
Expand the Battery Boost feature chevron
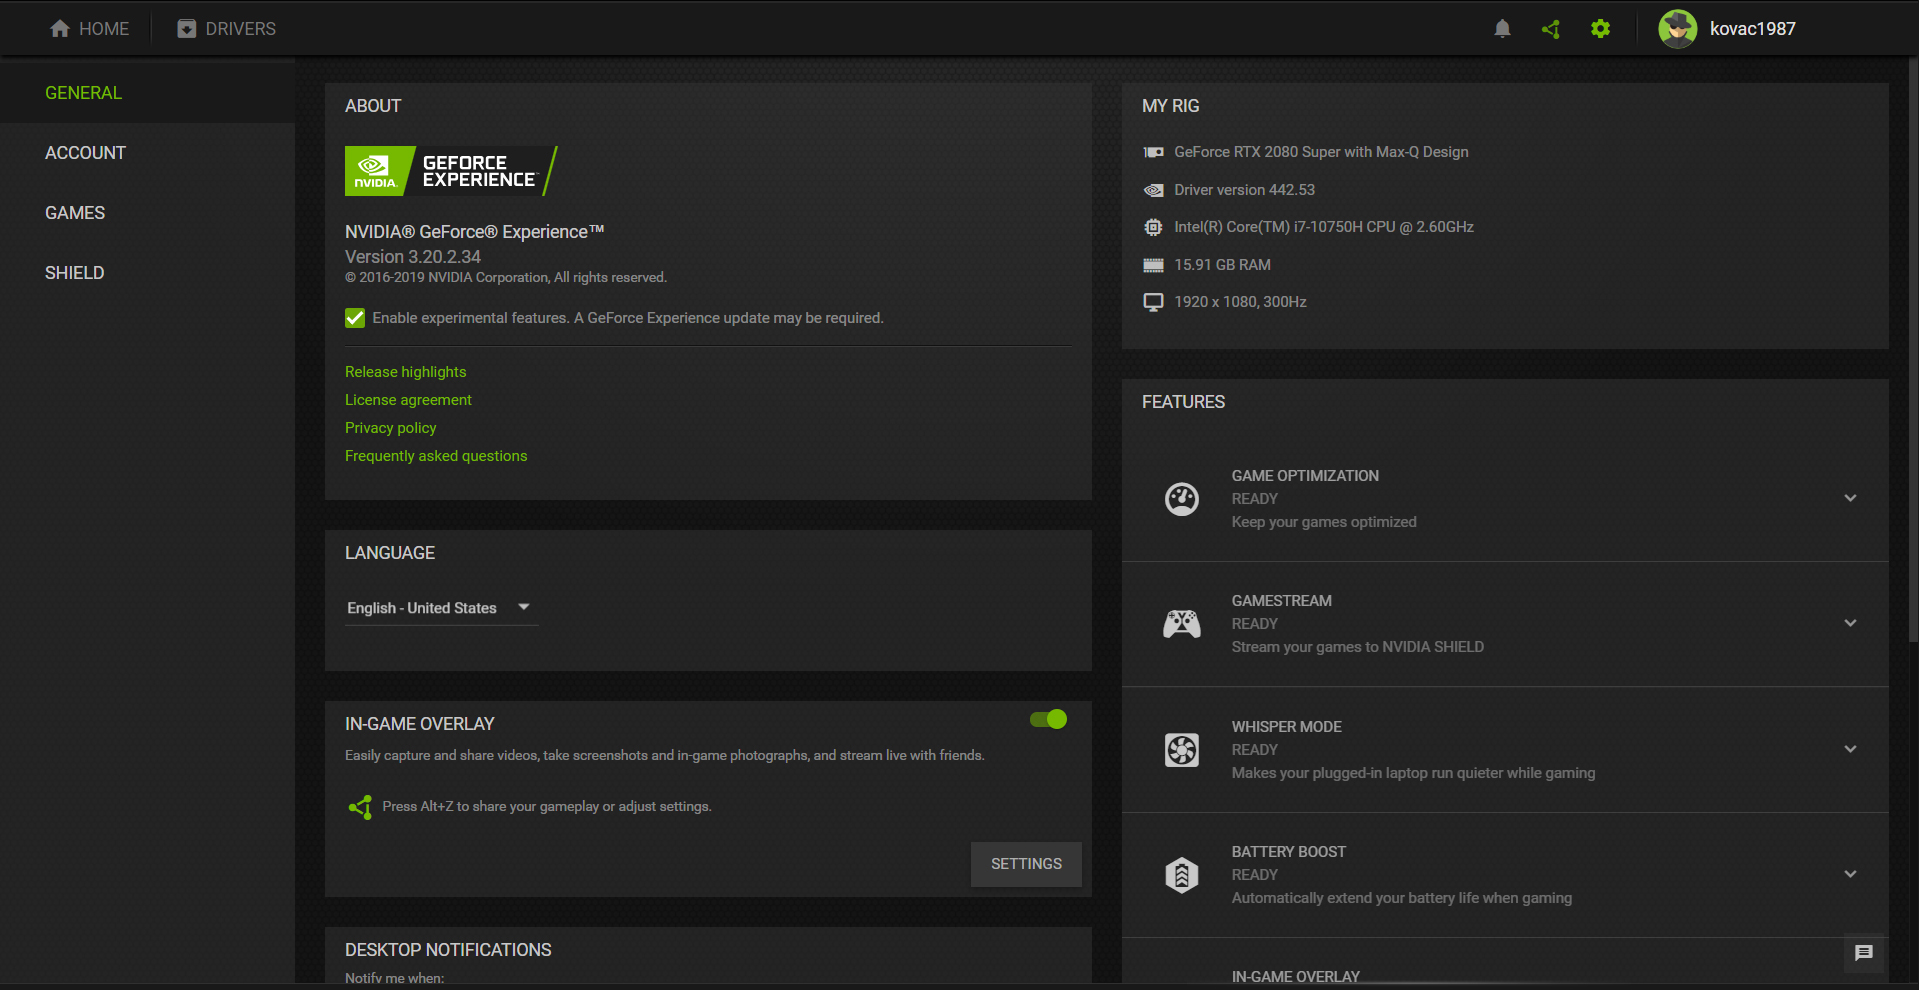pyautogui.click(x=1850, y=874)
